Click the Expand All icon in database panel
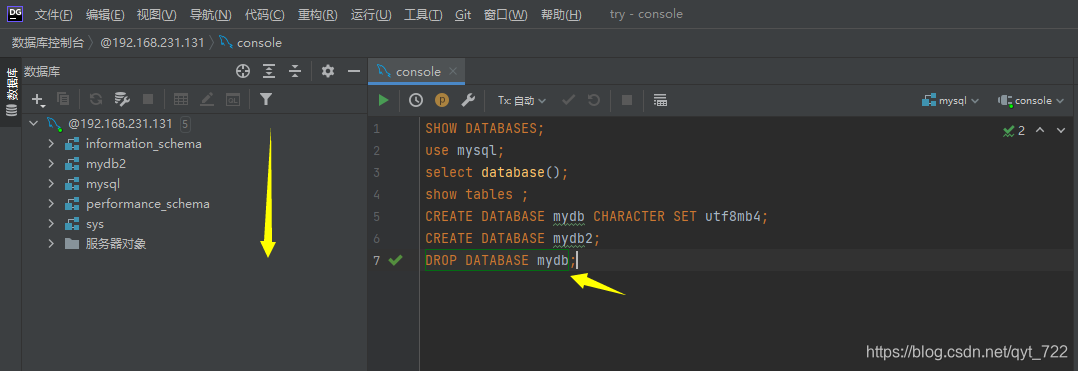Viewport: 1078px width, 371px height. click(x=269, y=71)
